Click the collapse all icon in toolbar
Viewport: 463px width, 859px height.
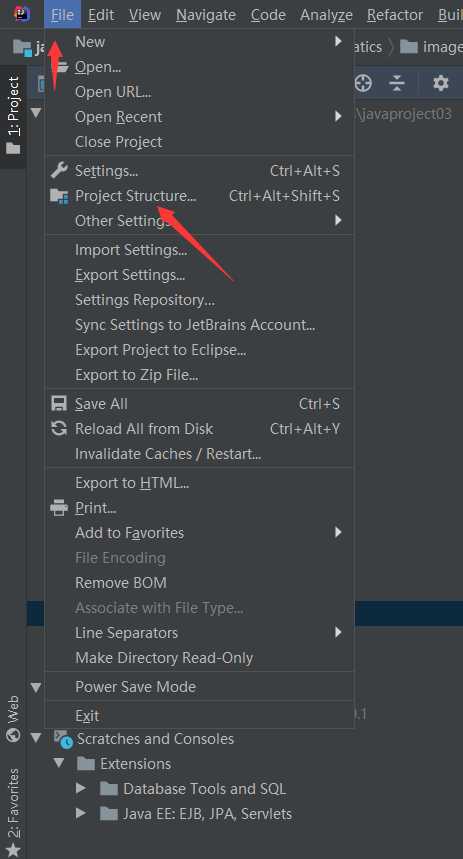click(397, 83)
